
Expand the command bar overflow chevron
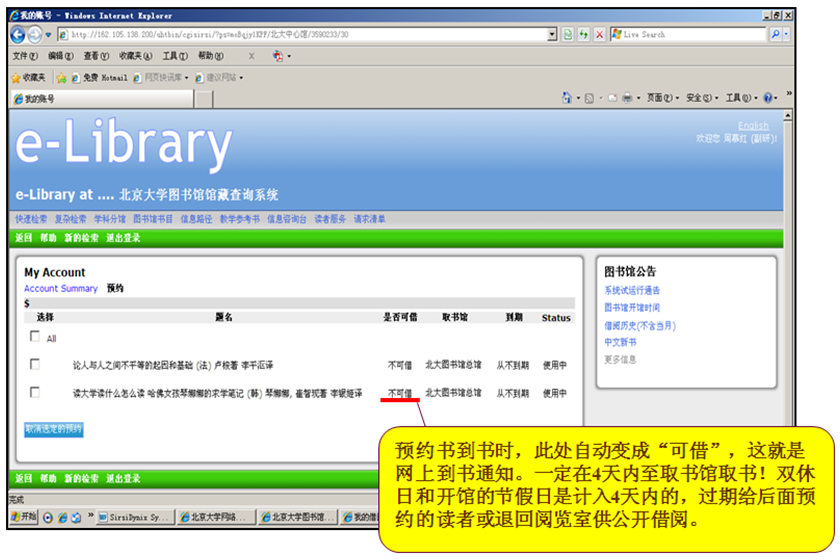pyautogui.click(x=789, y=94)
